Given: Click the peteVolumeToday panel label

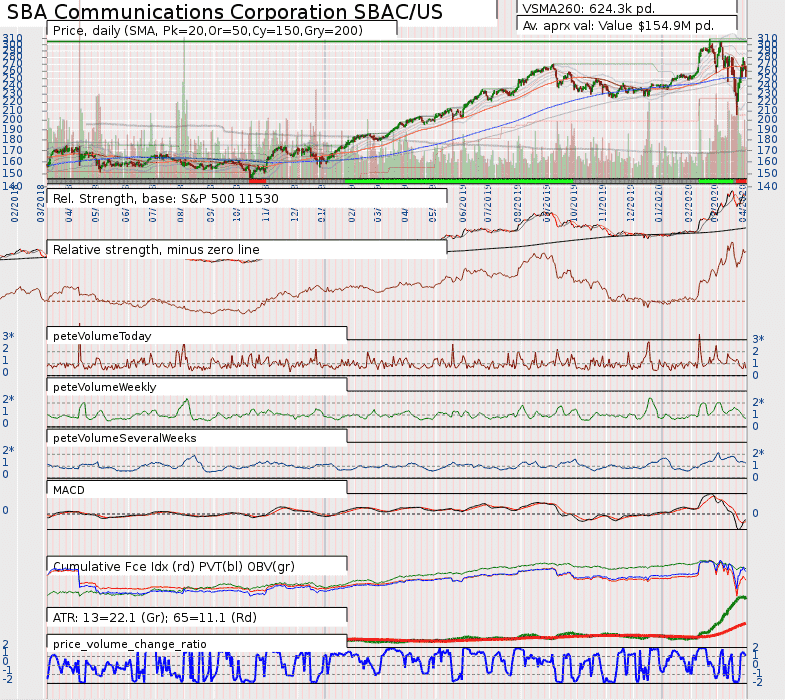Looking at the screenshot, I should (102, 336).
